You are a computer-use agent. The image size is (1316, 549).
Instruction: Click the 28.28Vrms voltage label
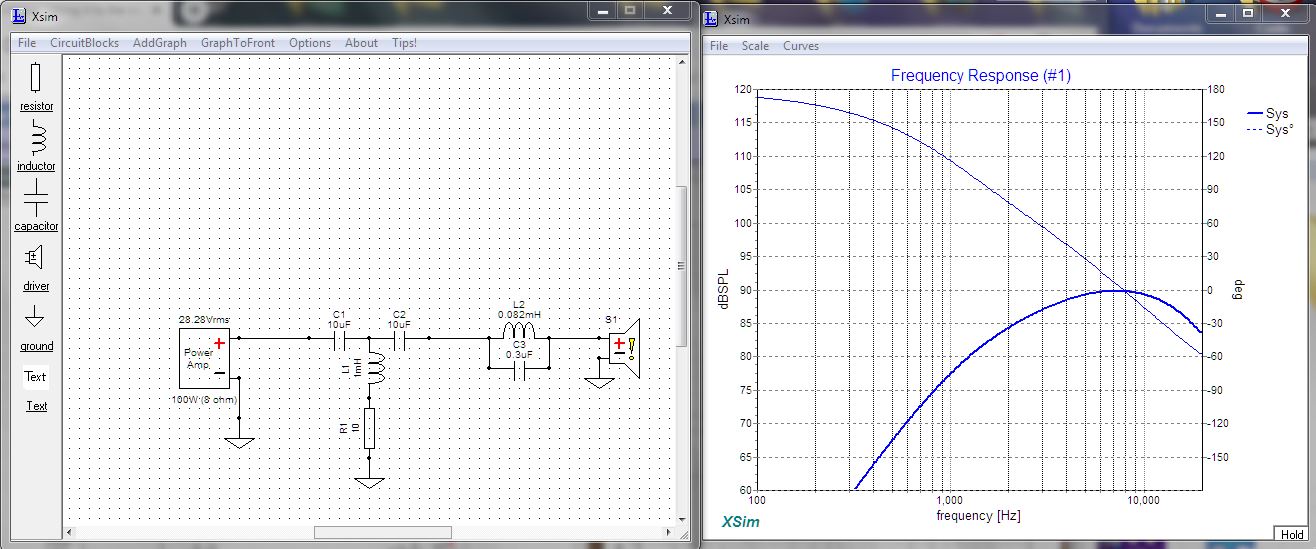[x=205, y=319]
